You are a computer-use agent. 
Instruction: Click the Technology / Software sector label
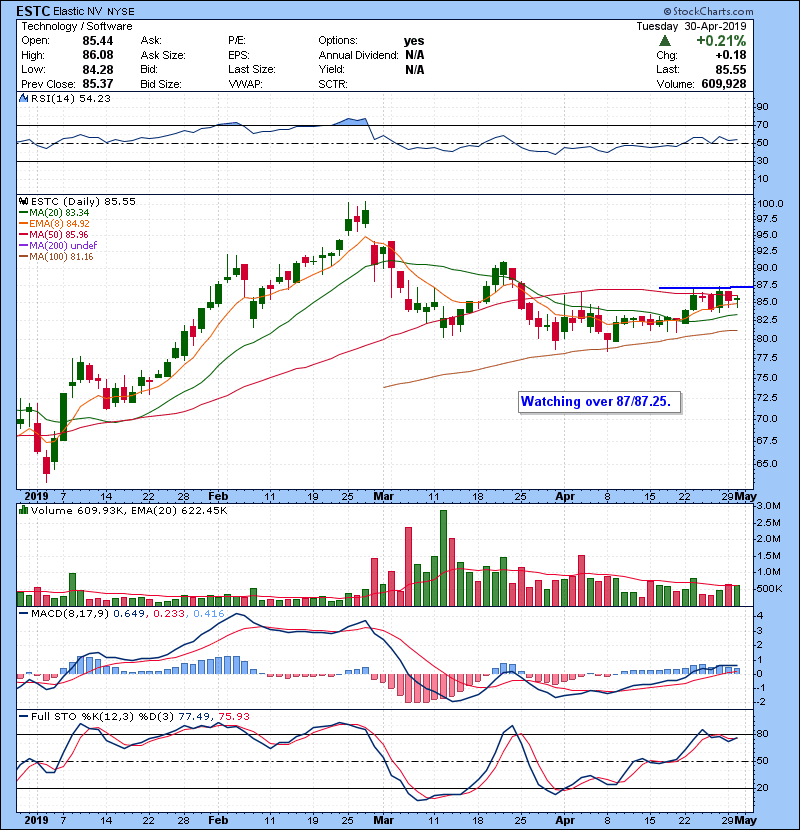pos(77,26)
